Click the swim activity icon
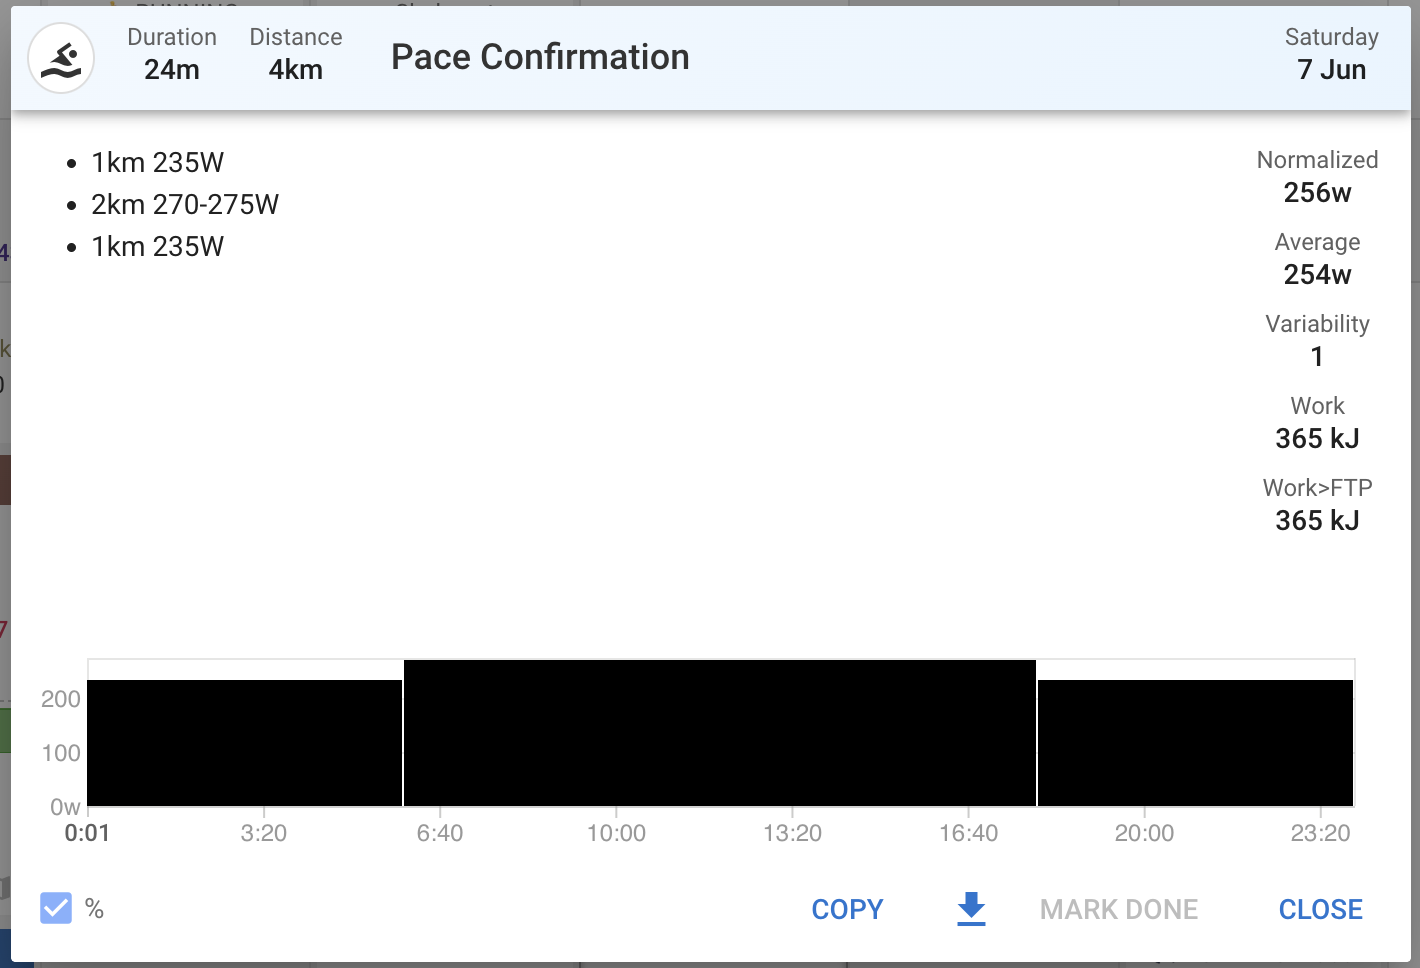Screen dimensions: 1420x968 tap(61, 59)
